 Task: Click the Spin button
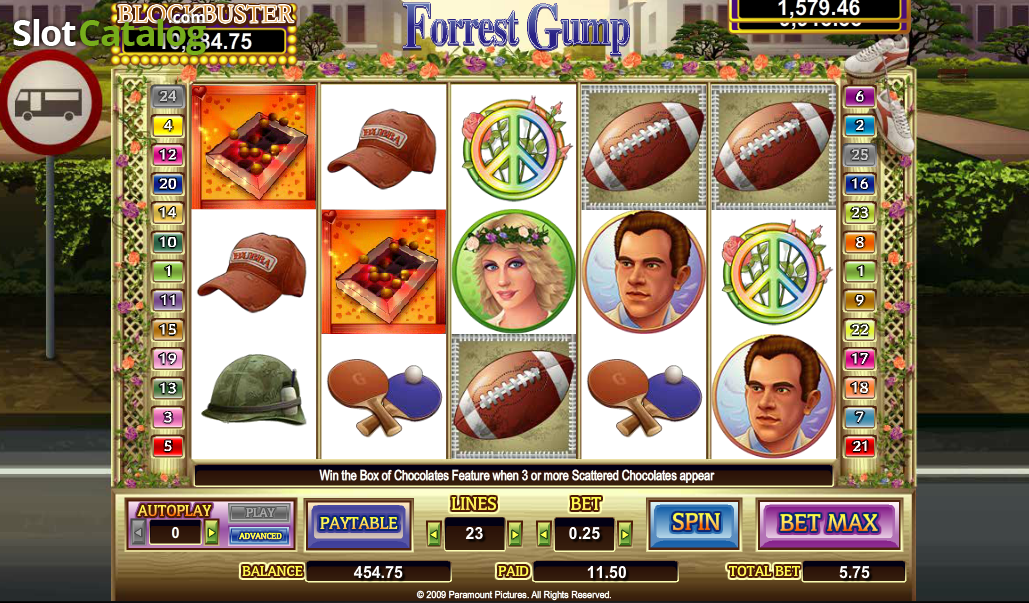(694, 522)
